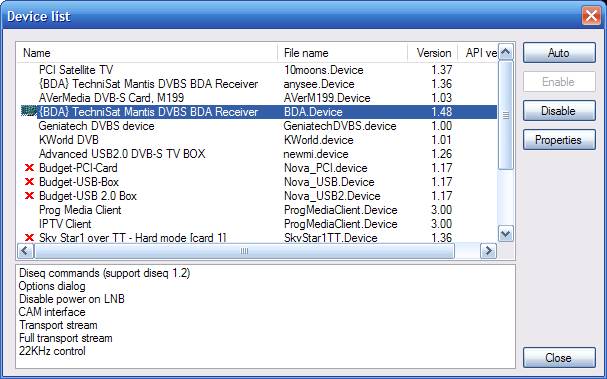Click the Nova_USB.Device file name
Screen dimensions: 607x379
click(x=329, y=182)
